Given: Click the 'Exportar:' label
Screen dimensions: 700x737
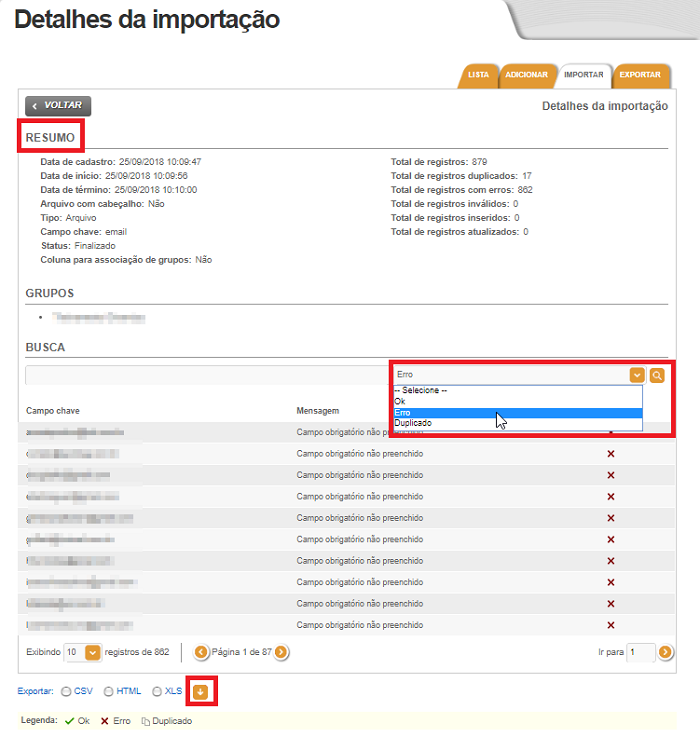Looking at the screenshot, I should [35, 691].
